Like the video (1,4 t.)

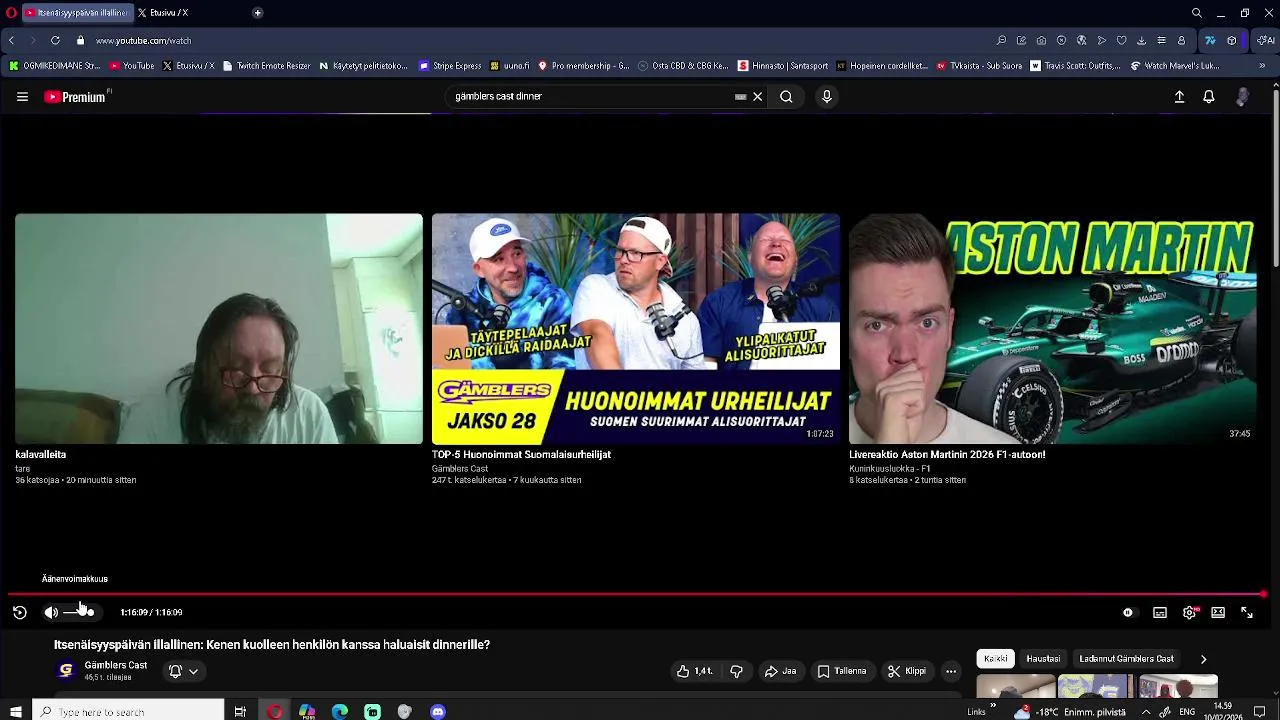point(694,671)
